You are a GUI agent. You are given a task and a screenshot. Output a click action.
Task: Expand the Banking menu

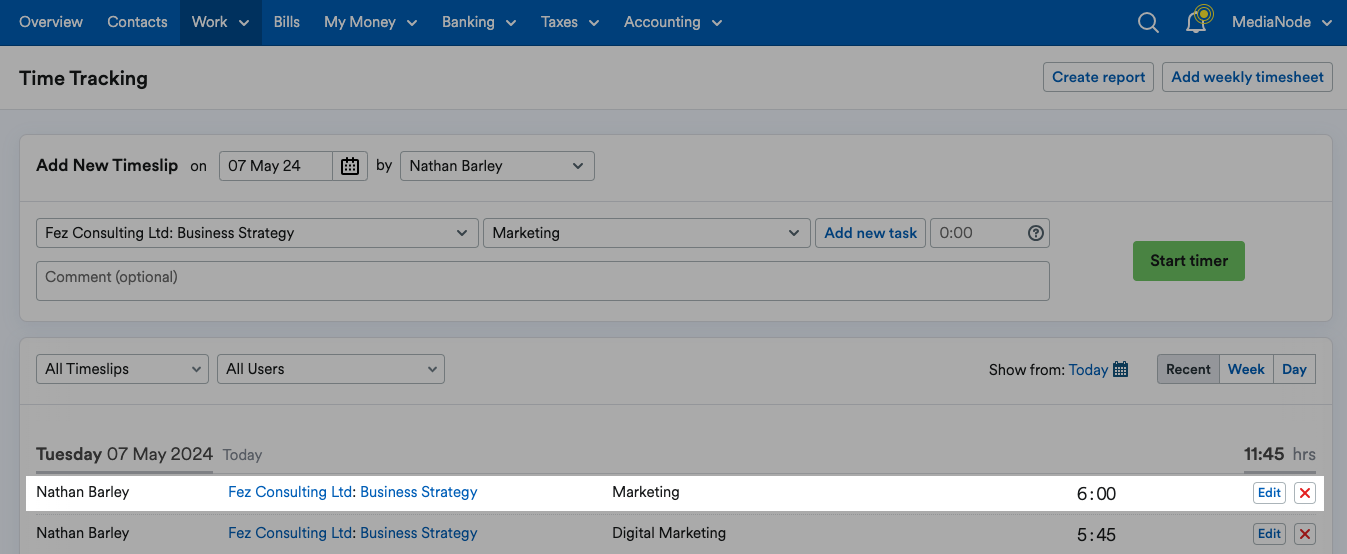click(479, 22)
